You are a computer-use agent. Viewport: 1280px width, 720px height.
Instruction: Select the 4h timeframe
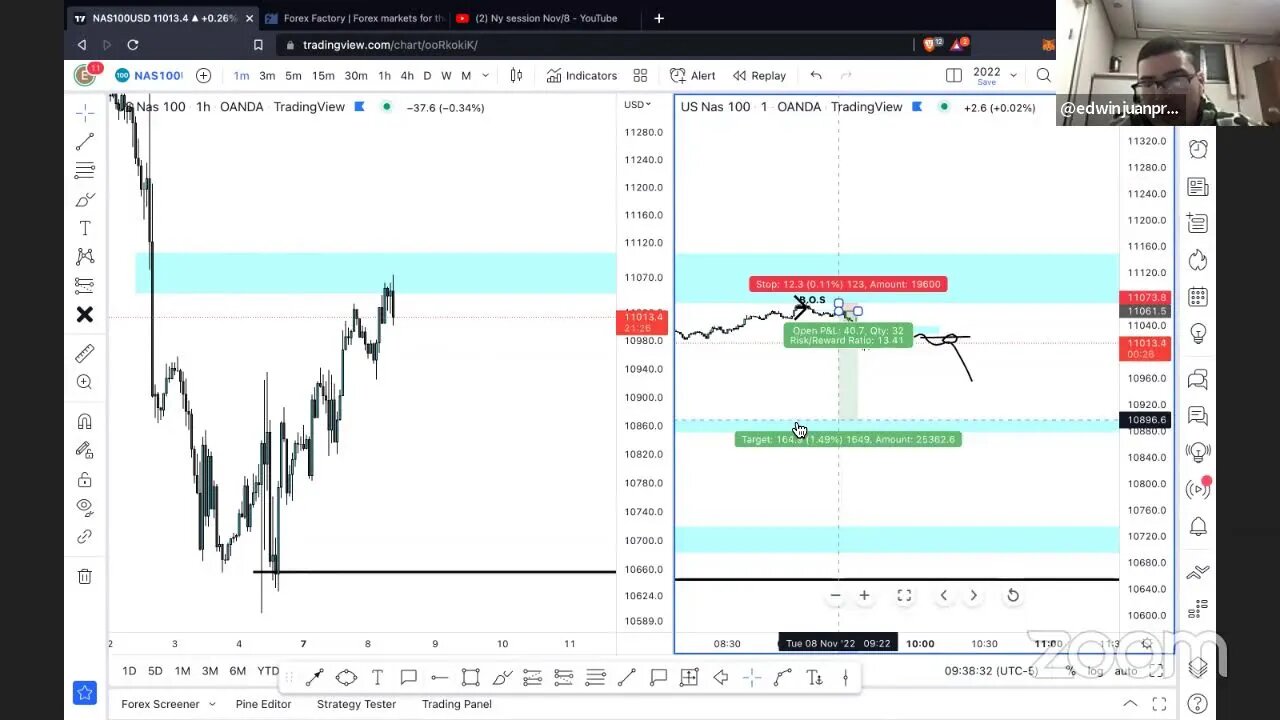point(407,75)
